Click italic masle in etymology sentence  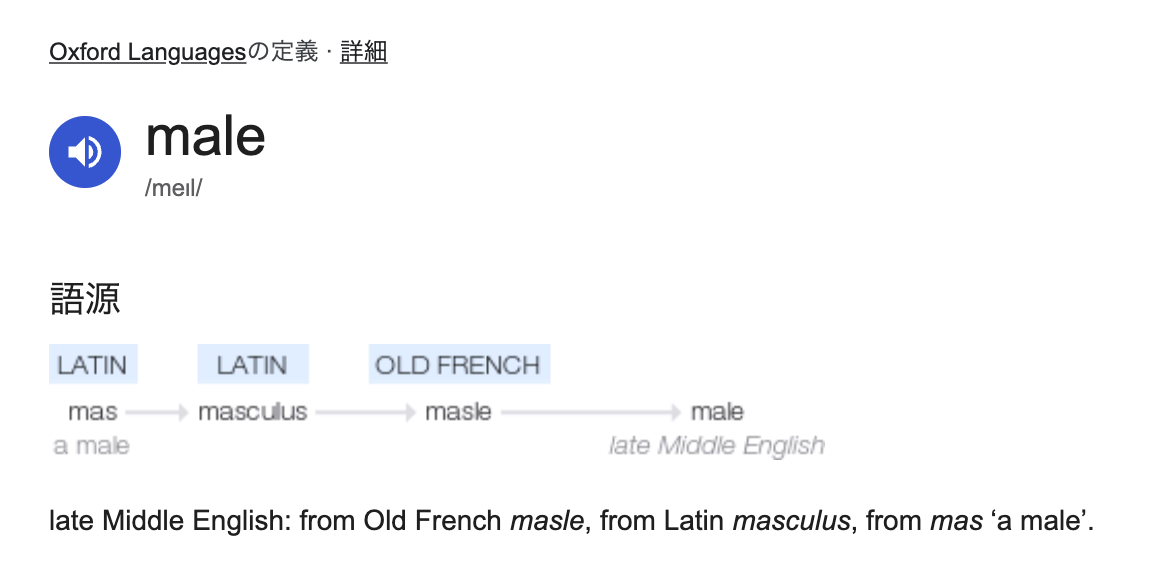click(547, 522)
